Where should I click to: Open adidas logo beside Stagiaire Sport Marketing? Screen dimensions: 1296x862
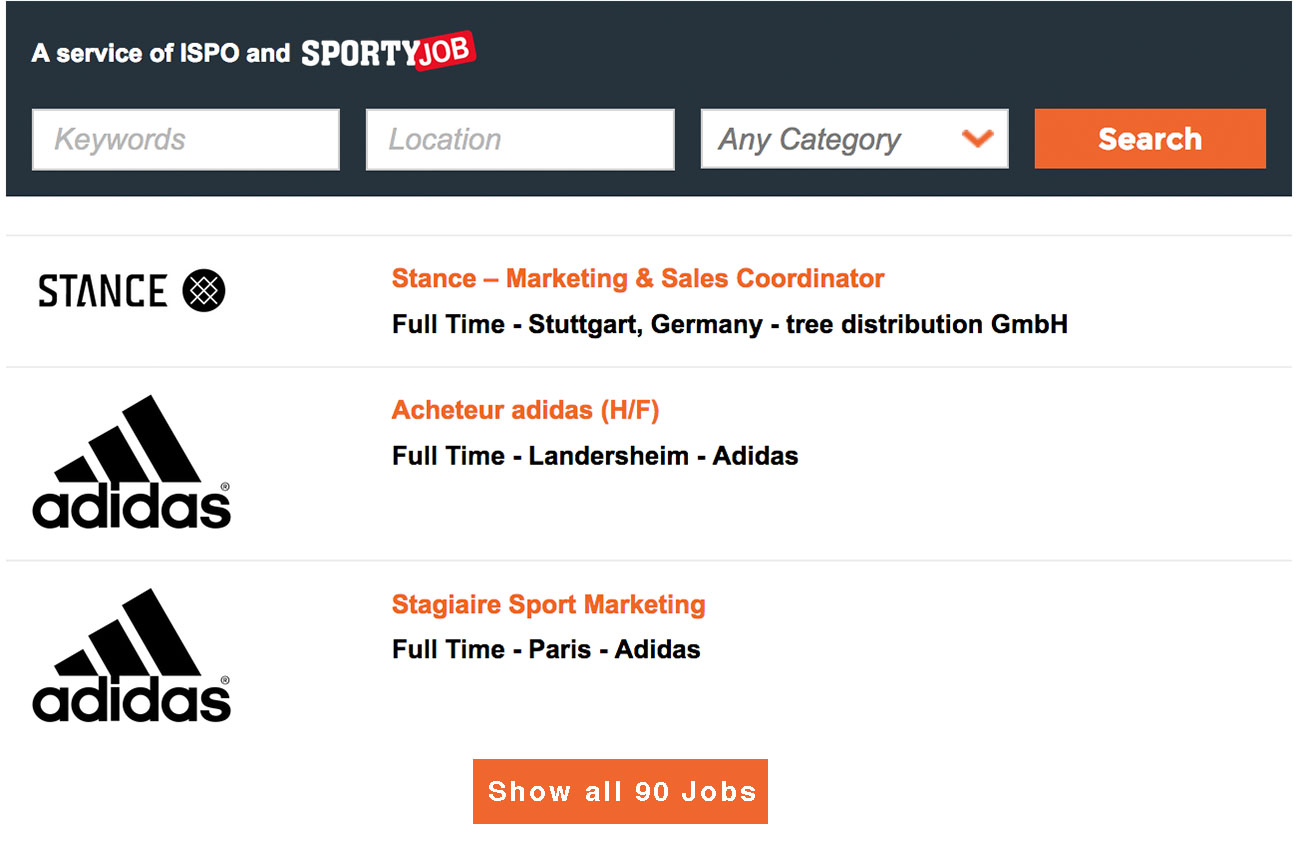(132, 655)
